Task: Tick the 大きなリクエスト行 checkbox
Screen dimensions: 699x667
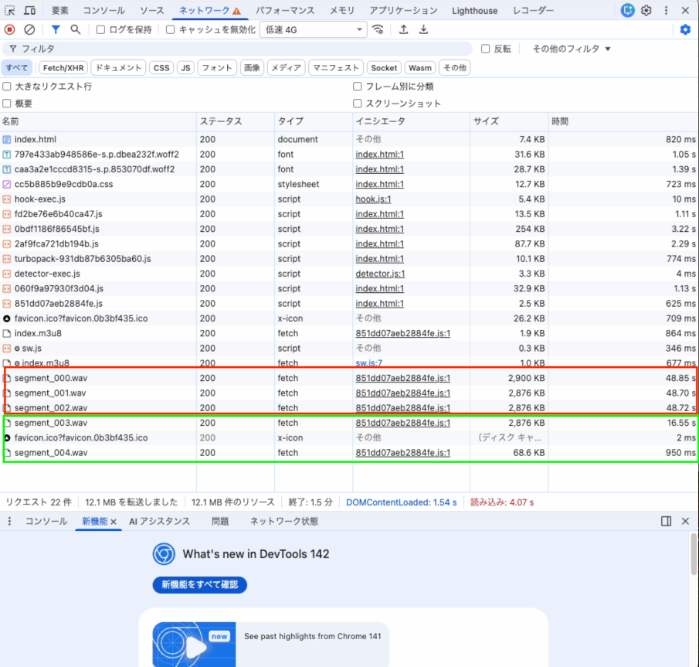Action: point(8,87)
